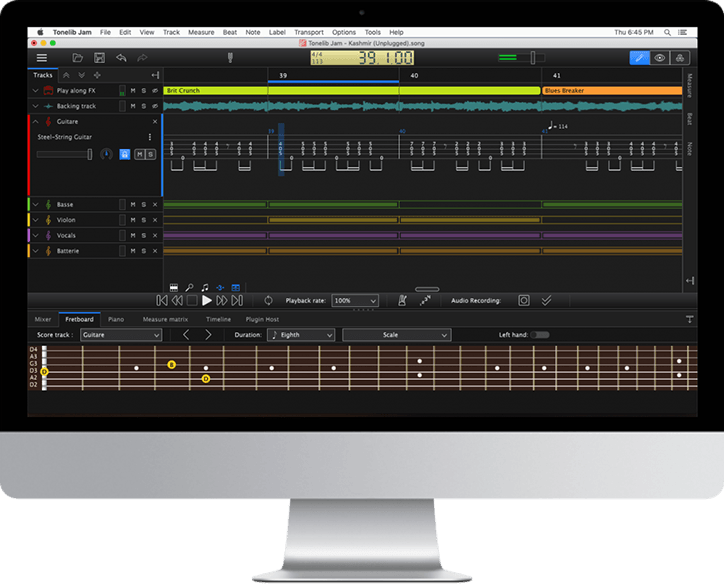
Task: Mute the Basse track
Action: click(133, 205)
